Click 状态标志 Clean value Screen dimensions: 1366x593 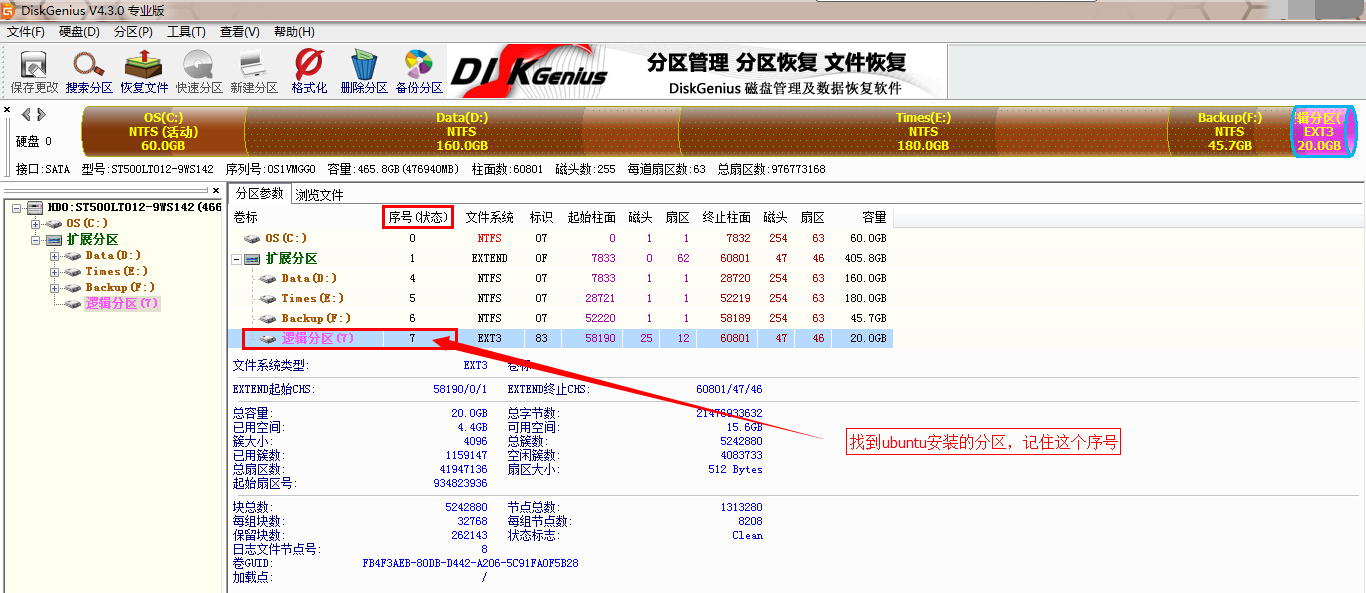[747, 535]
